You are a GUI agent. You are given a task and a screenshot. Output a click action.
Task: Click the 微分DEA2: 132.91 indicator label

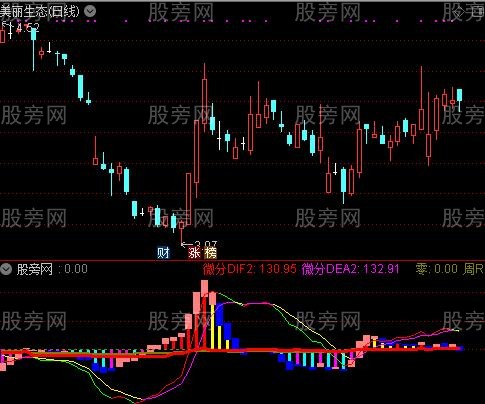click(x=350, y=269)
